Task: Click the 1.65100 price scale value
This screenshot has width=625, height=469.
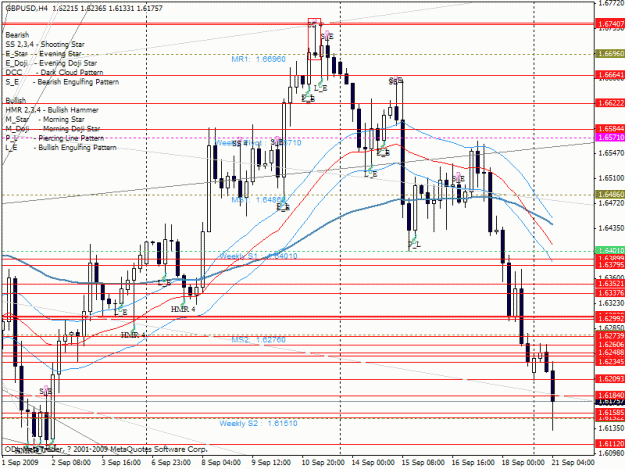Action: pos(611,178)
